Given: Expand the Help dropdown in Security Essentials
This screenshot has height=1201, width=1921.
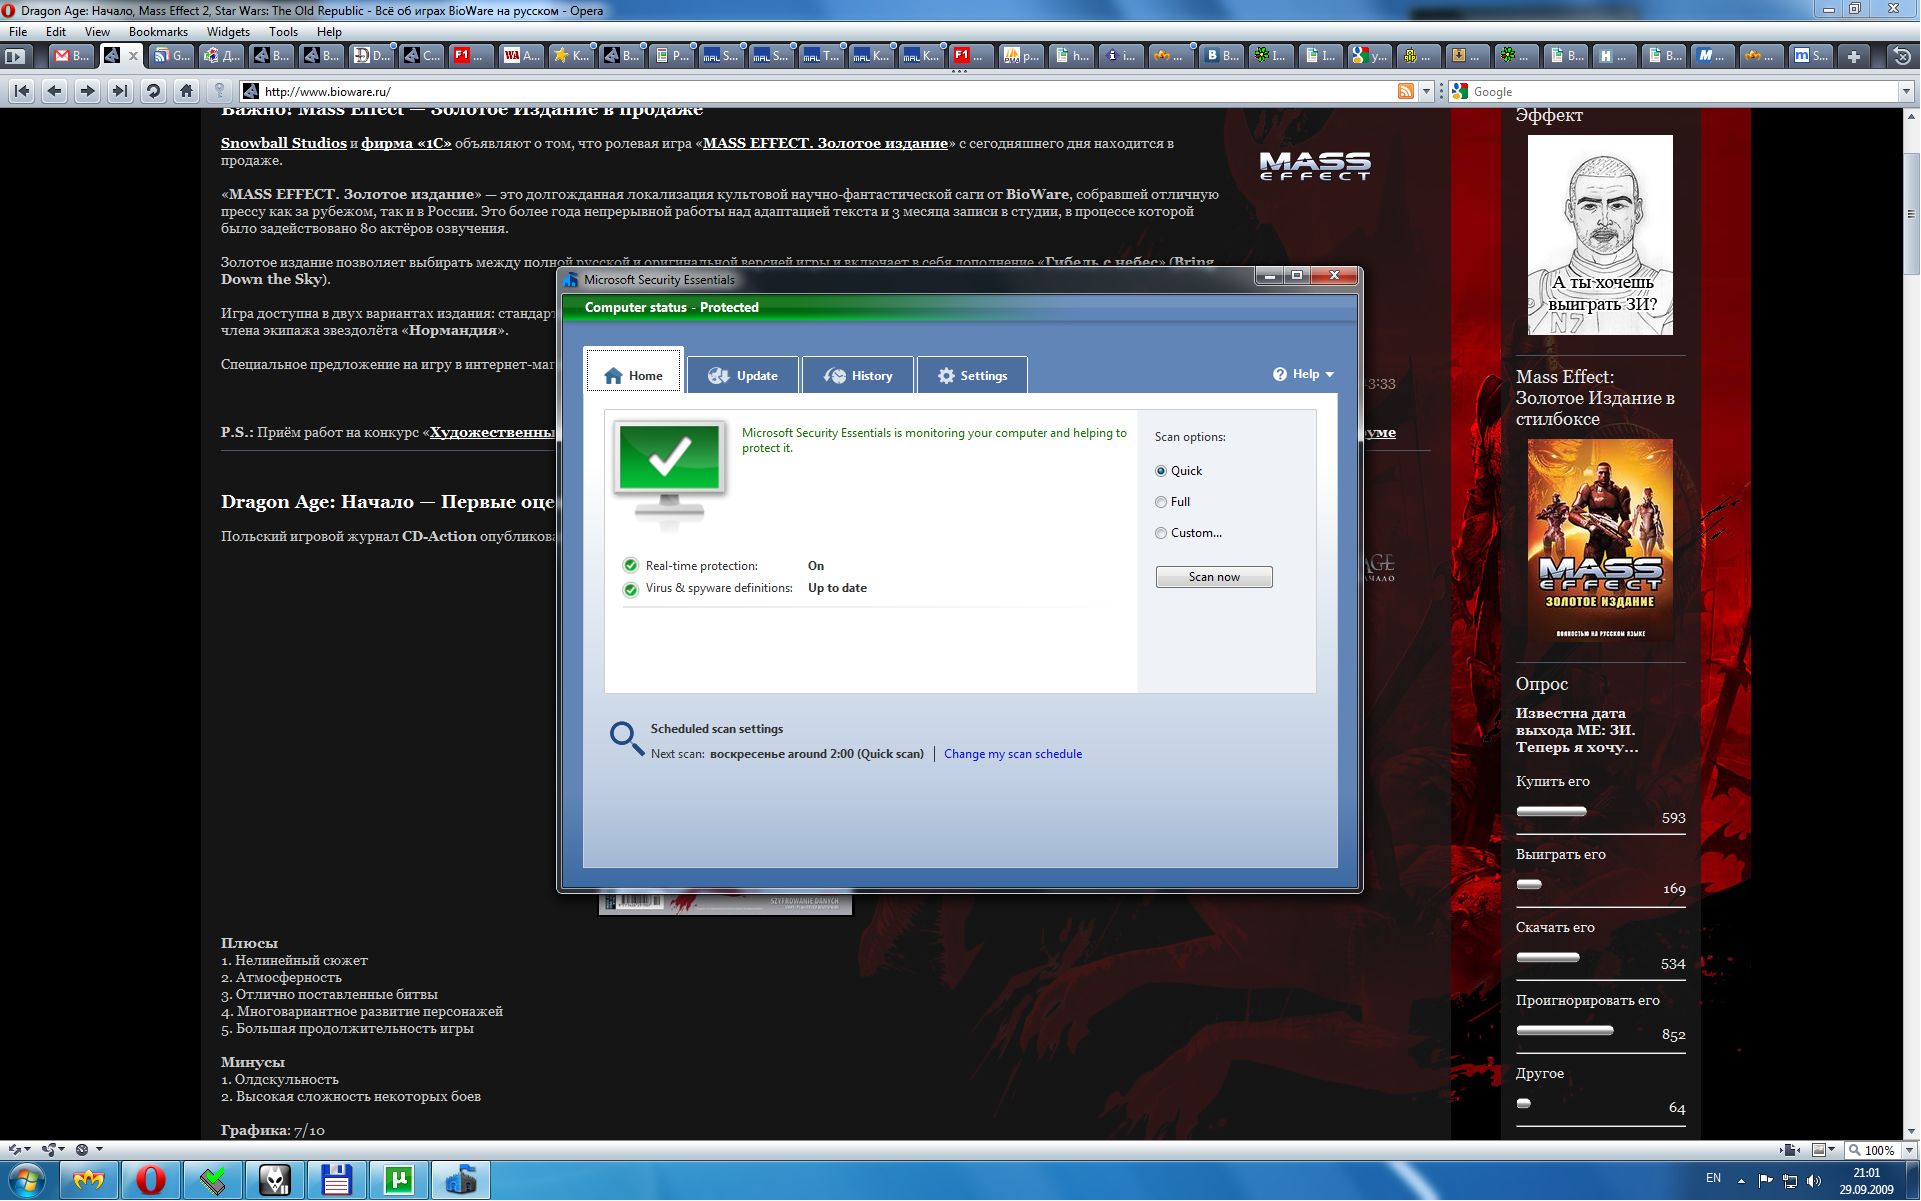Looking at the screenshot, I should click(x=1303, y=374).
